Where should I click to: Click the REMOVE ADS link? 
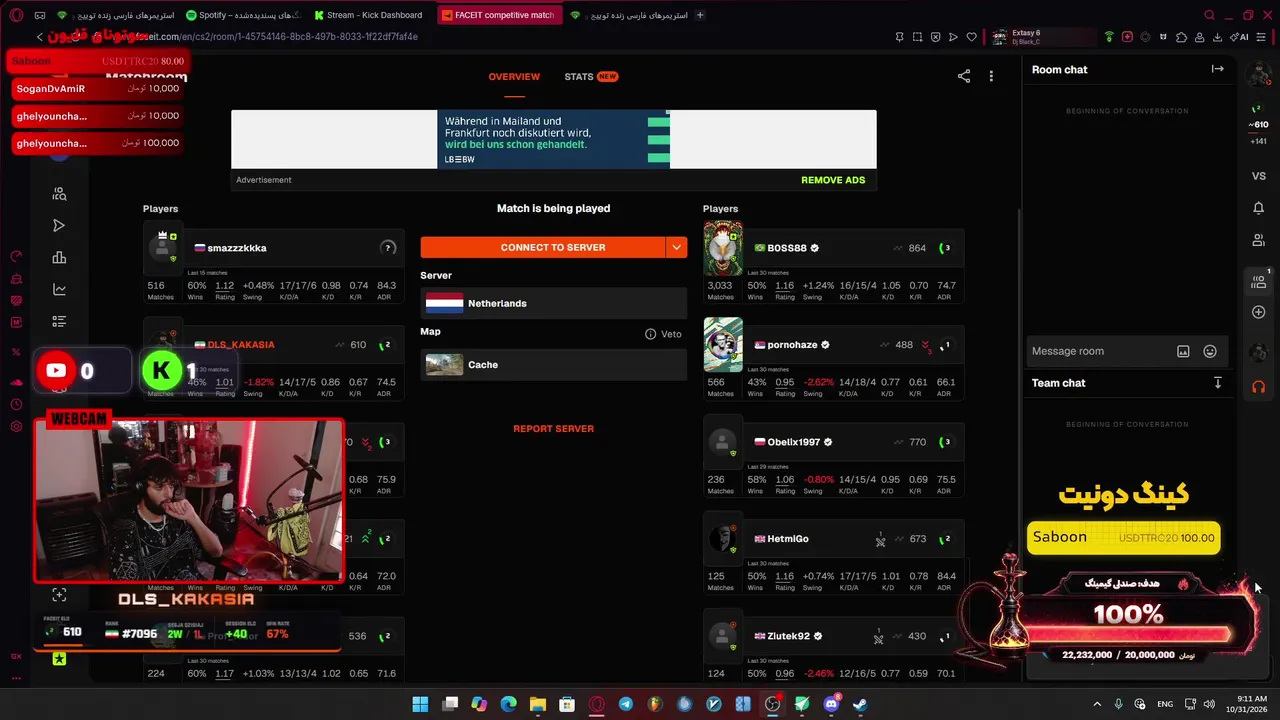point(833,180)
